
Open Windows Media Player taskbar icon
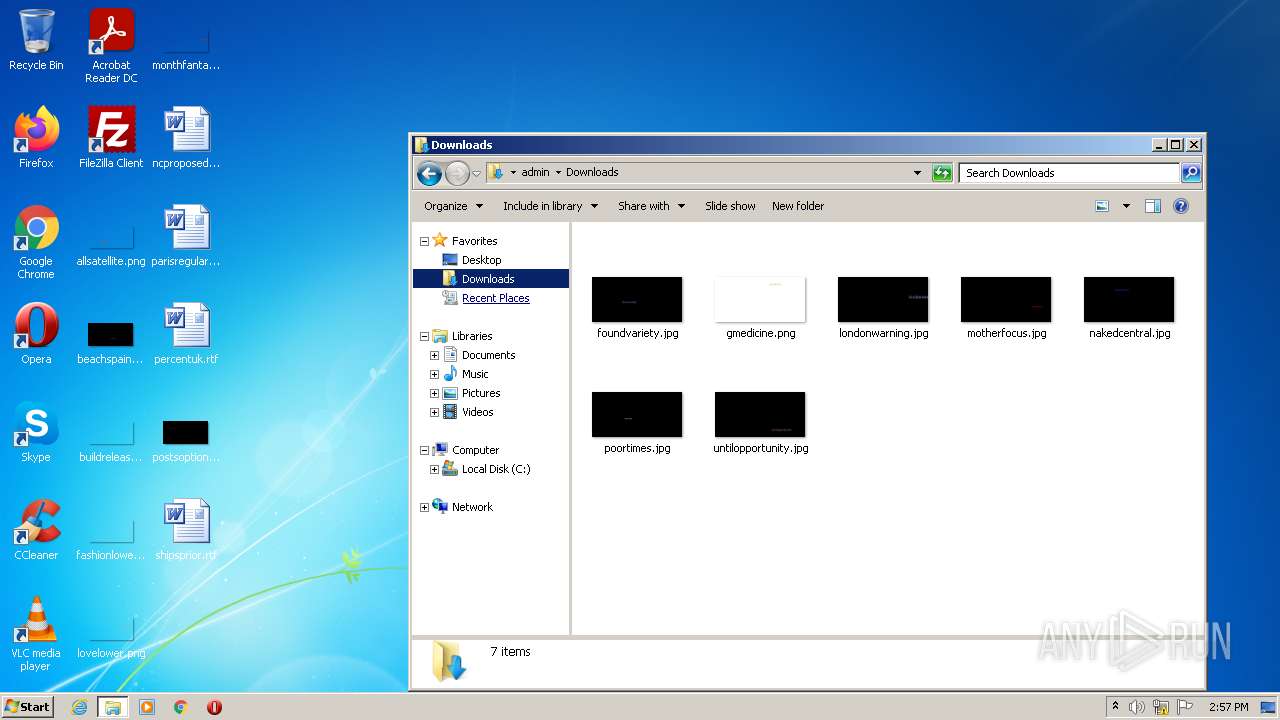pos(147,707)
